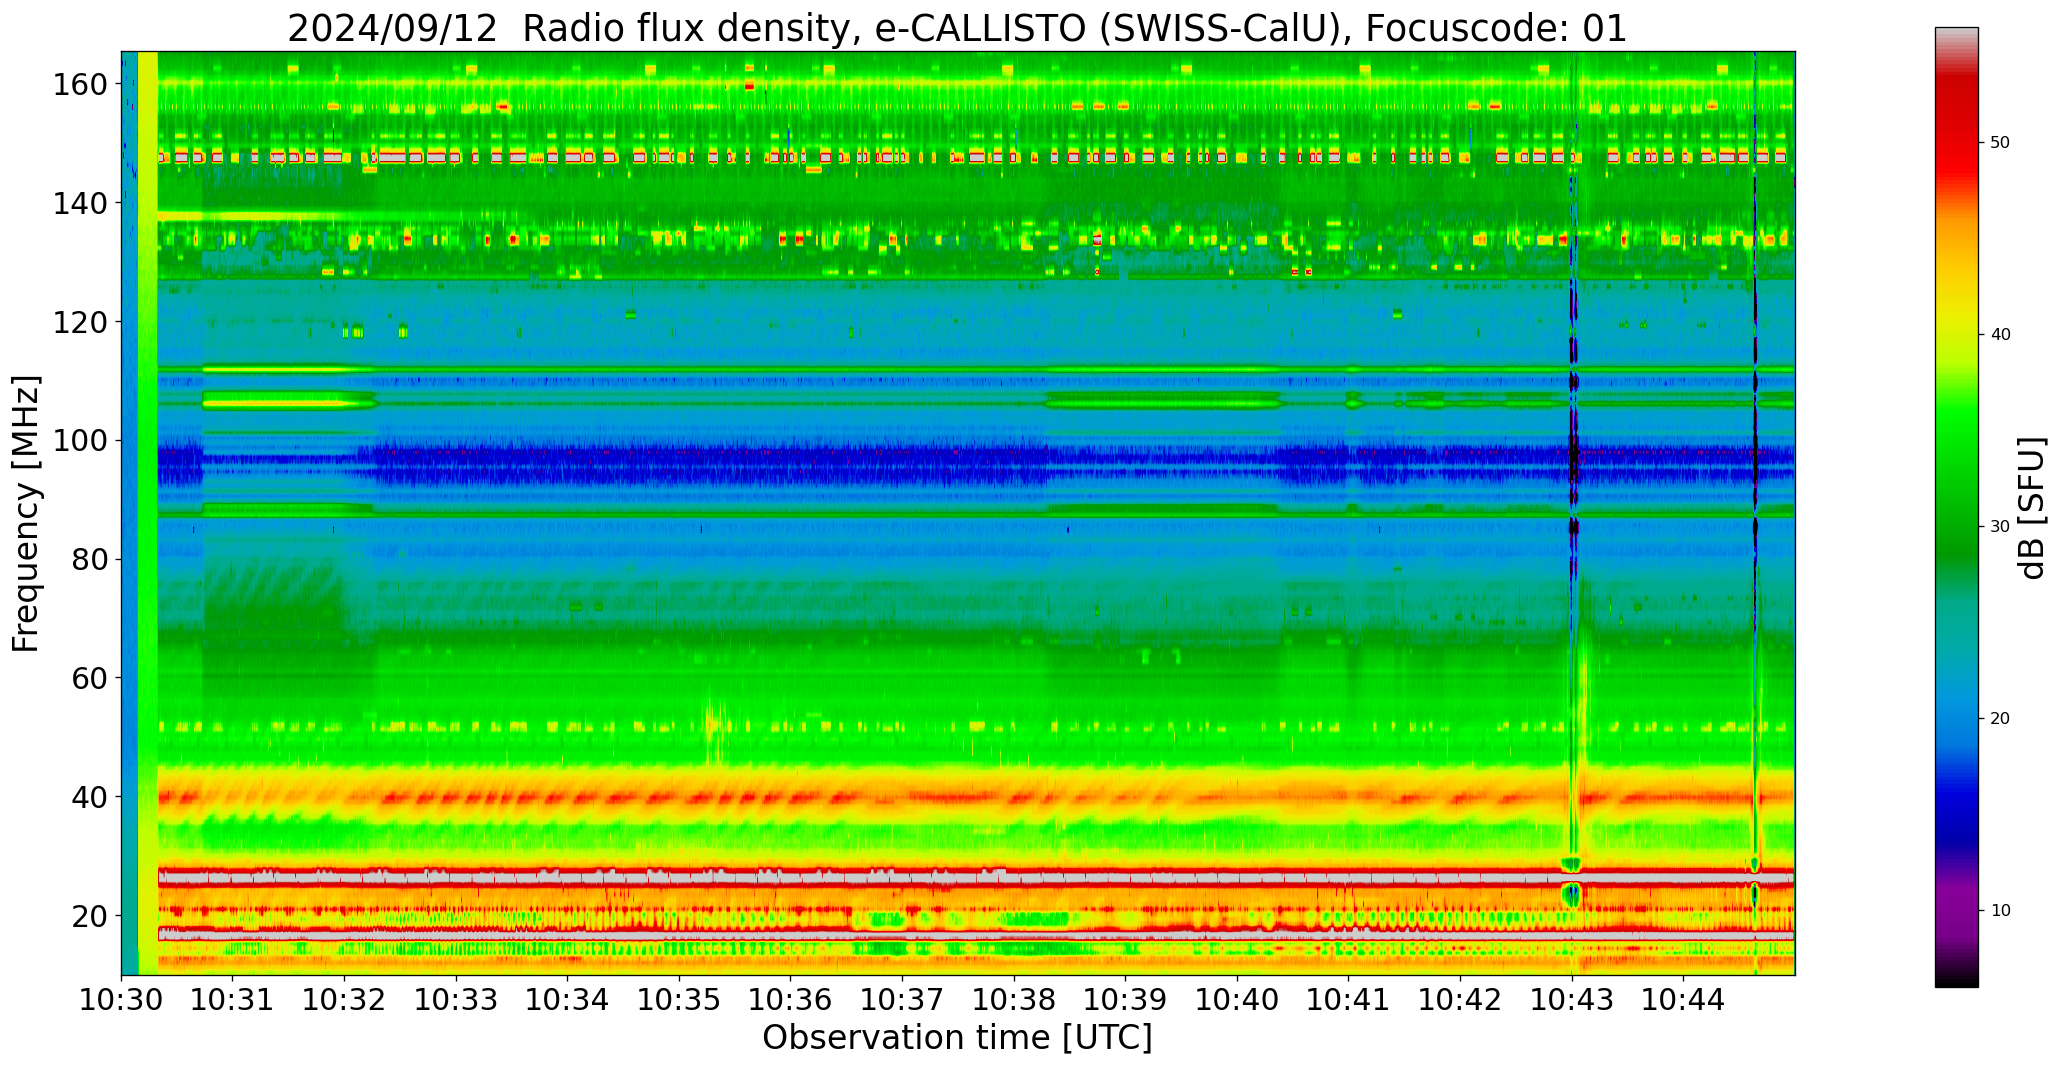Click the 160 frequency tick label

(x=79, y=85)
